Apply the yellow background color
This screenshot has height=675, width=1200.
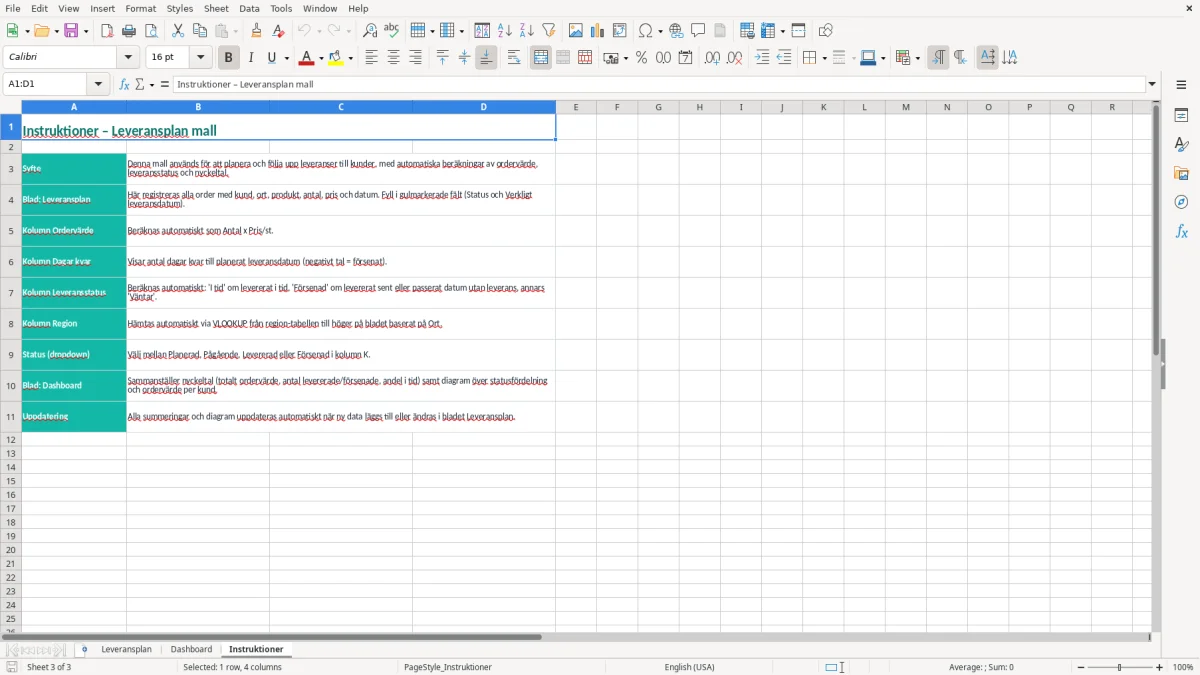[x=337, y=58]
